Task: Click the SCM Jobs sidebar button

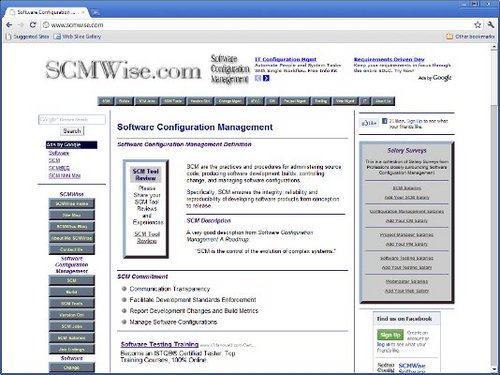Action: coord(72,326)
